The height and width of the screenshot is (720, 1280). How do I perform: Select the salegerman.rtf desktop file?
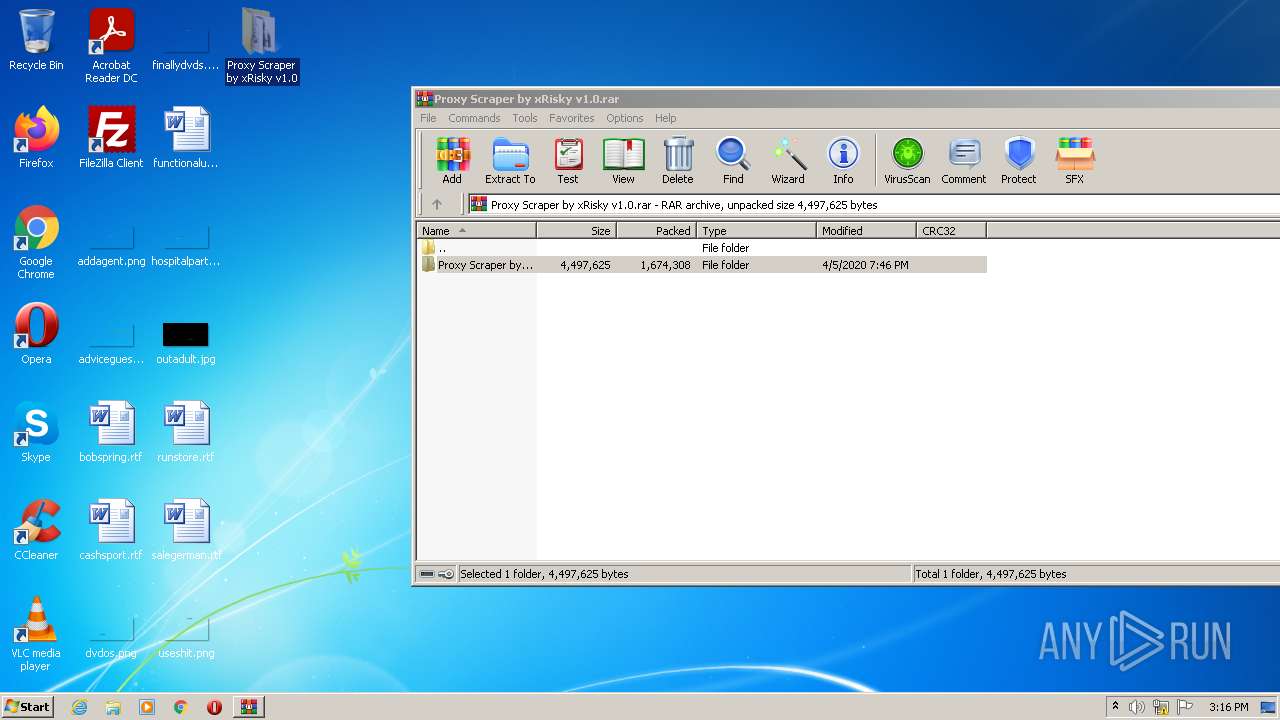point(186,530)
